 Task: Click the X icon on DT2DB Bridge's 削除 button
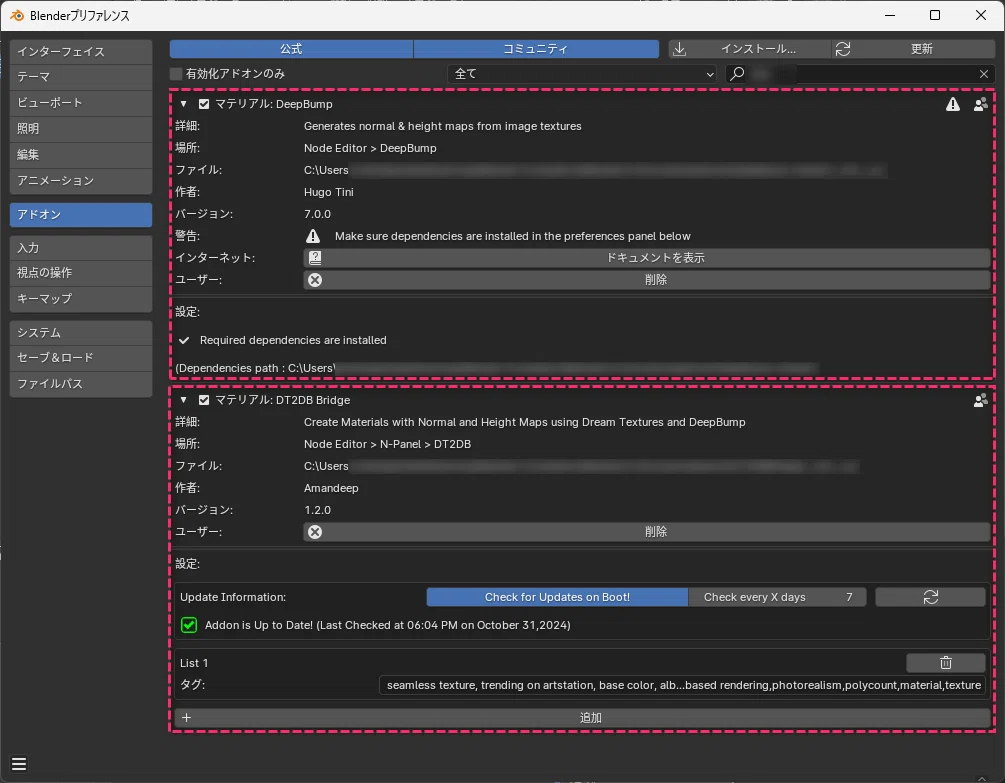[315, 532]
